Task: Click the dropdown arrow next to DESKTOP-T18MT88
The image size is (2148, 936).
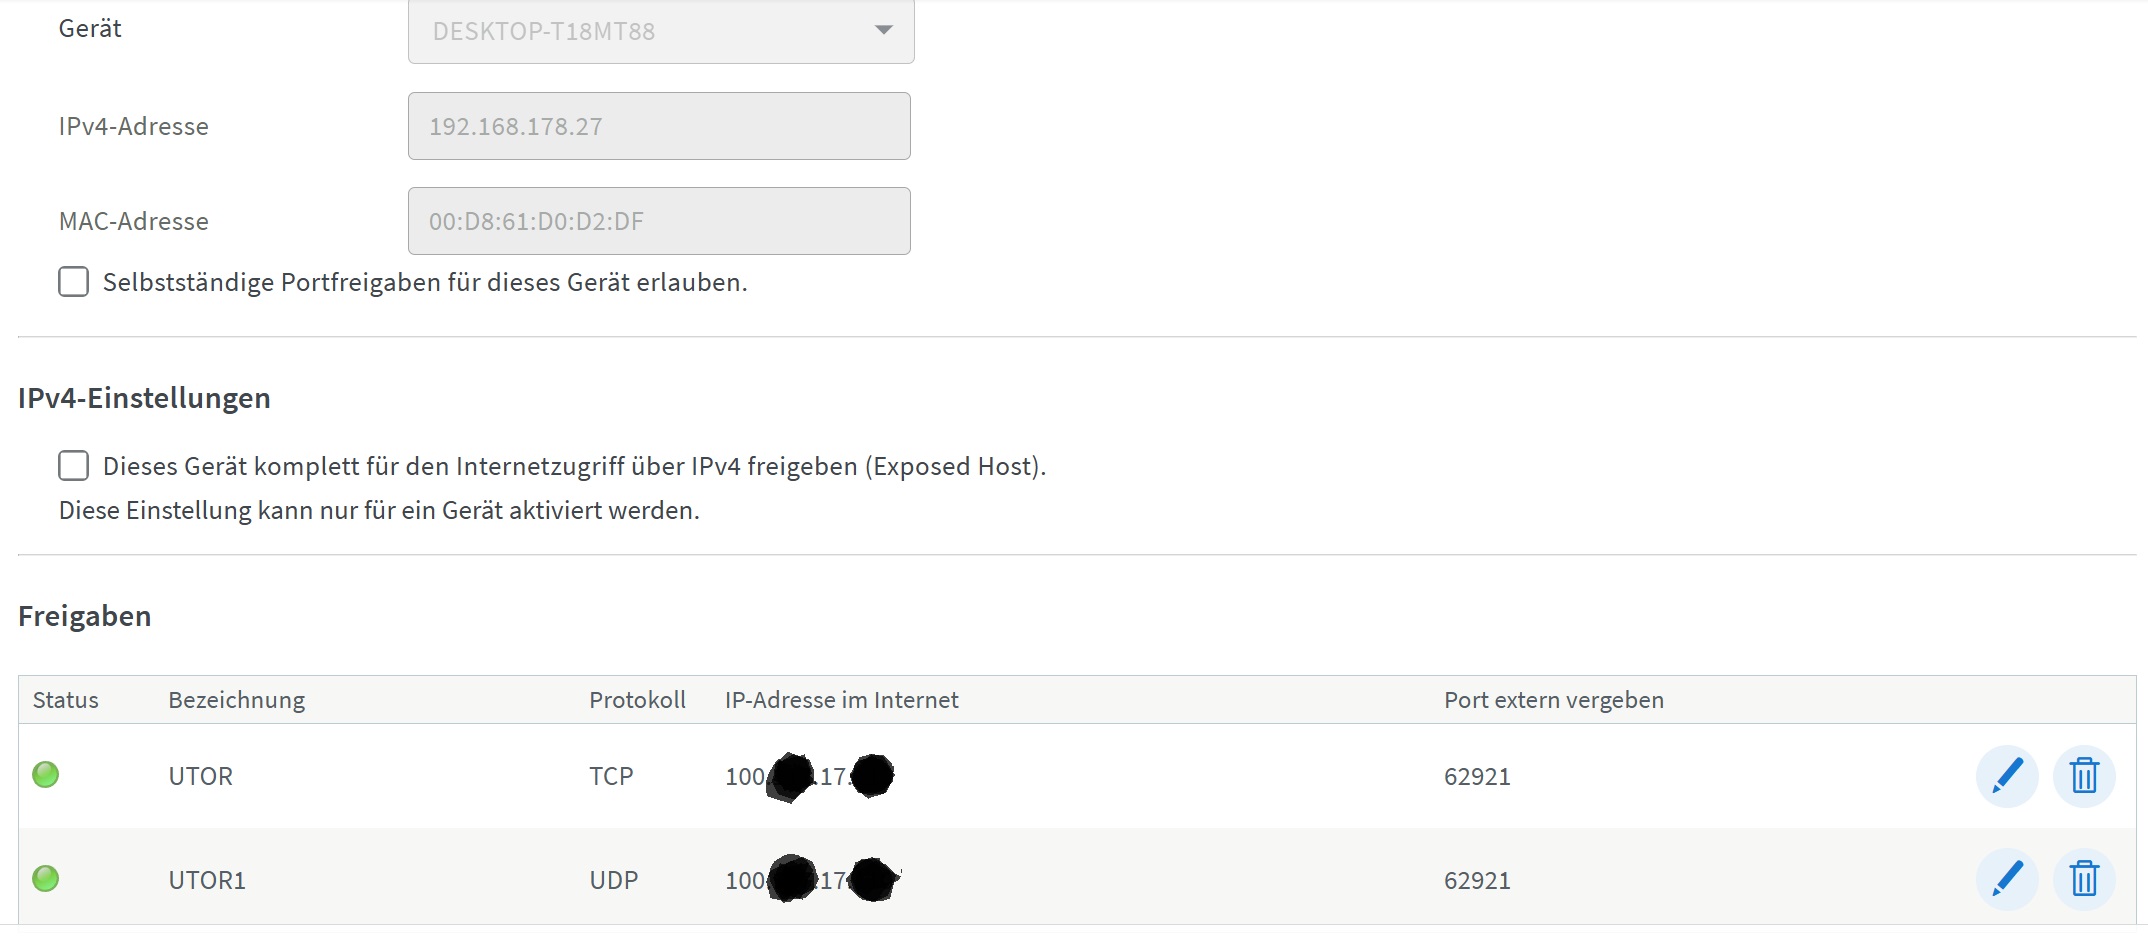Action: (883, 31)
